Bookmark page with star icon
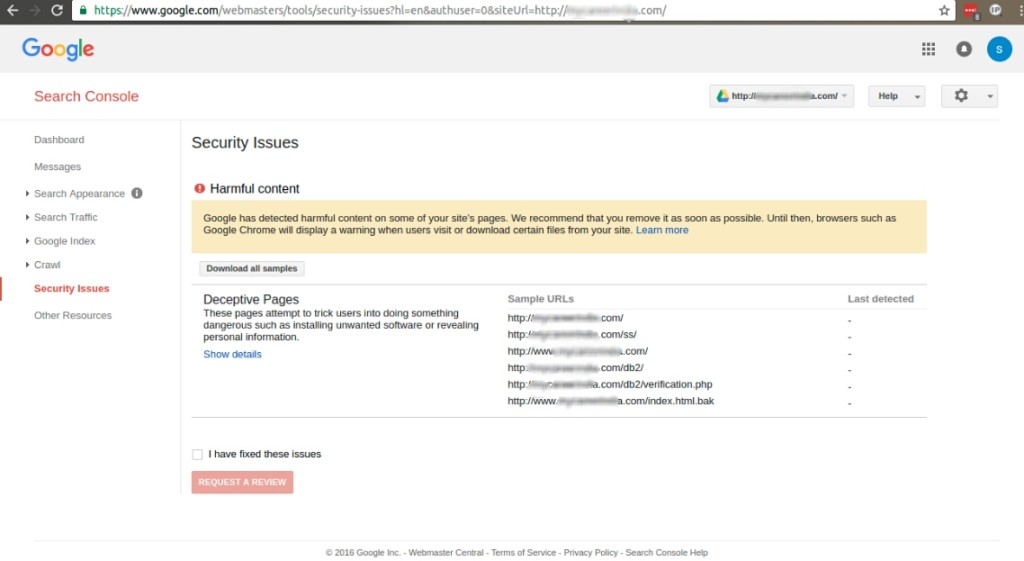 pyautogui.click(x=944, y=10)
